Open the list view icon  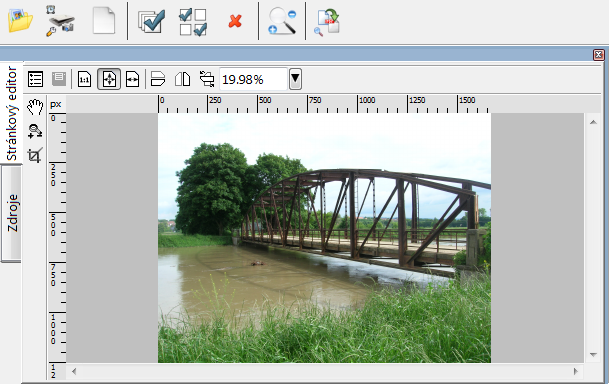[x=35, y=79]
